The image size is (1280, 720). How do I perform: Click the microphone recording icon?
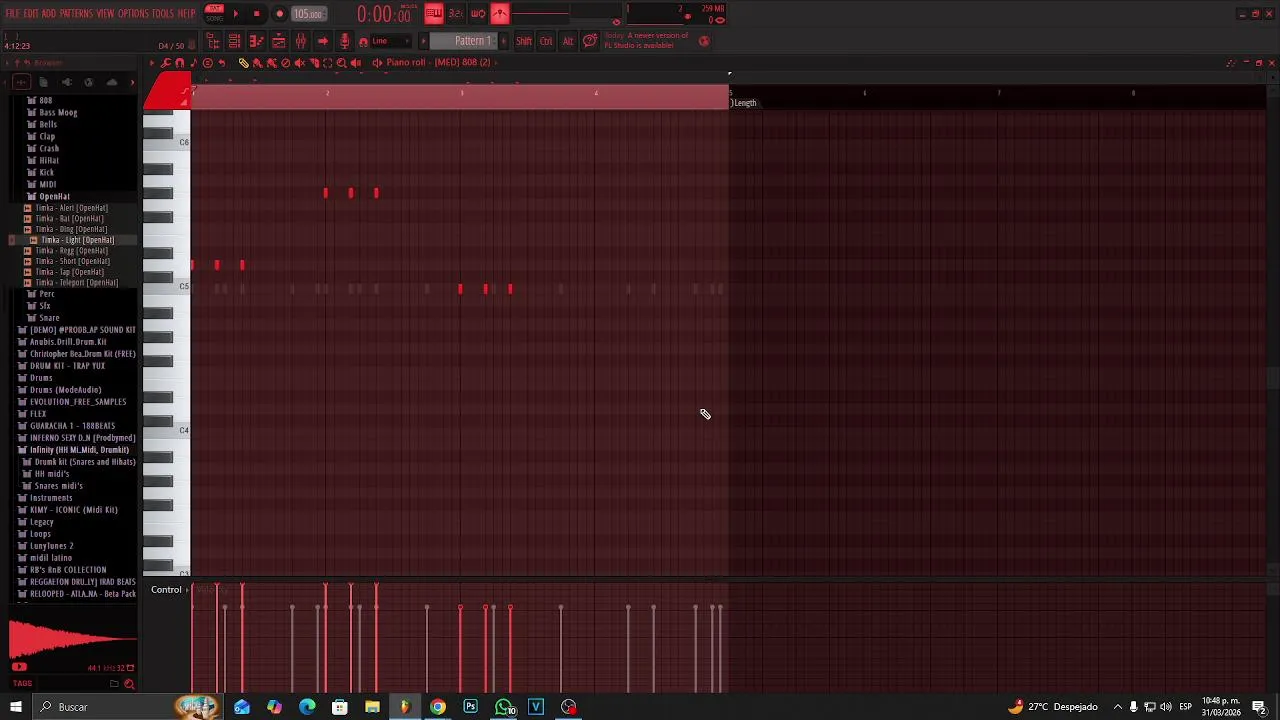coord(345,41)
